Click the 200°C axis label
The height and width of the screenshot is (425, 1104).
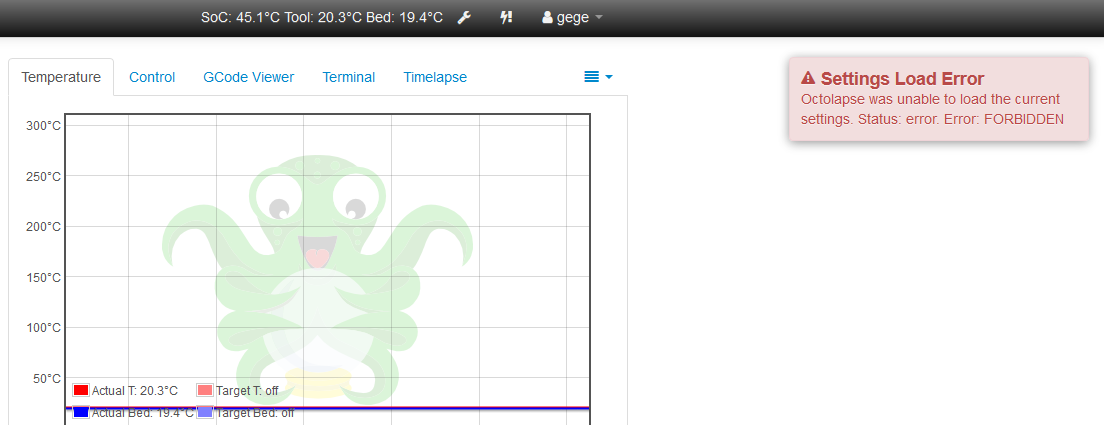pyautogui.click(x=44, y=227)
